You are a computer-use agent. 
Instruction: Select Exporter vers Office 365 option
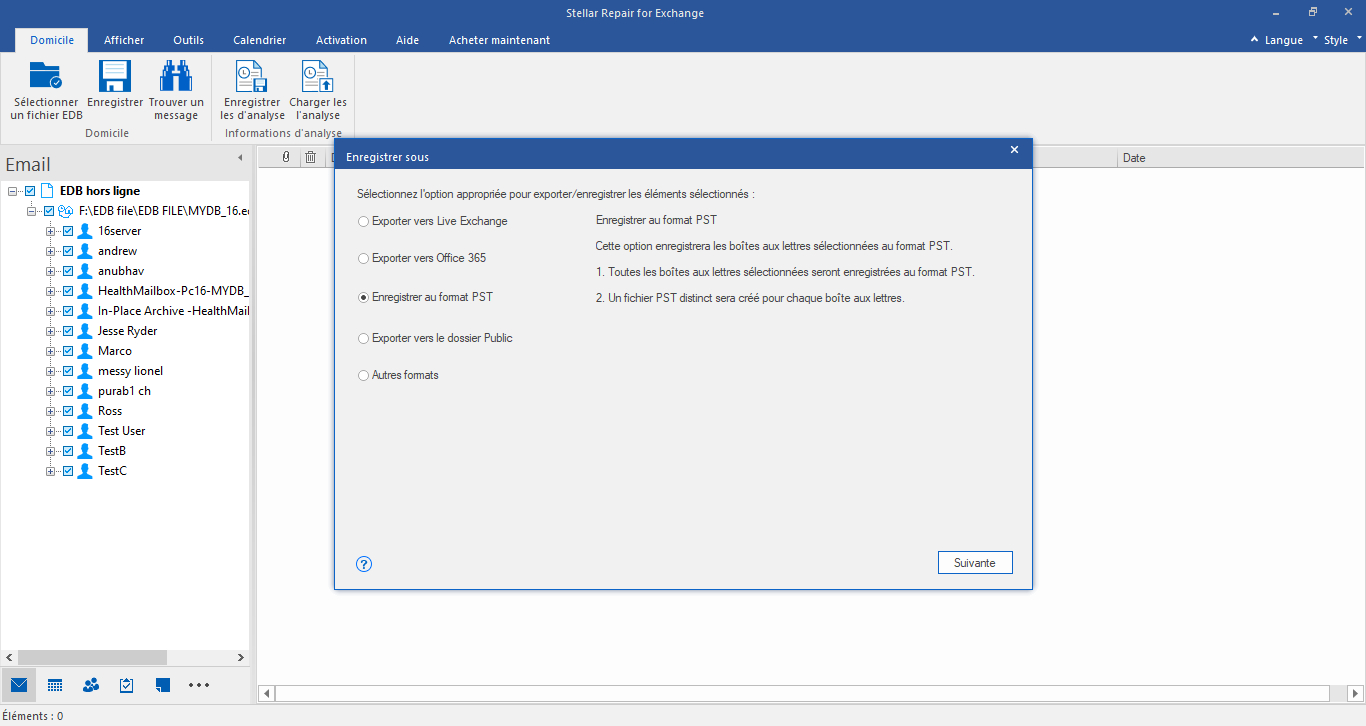pos(364,258)
